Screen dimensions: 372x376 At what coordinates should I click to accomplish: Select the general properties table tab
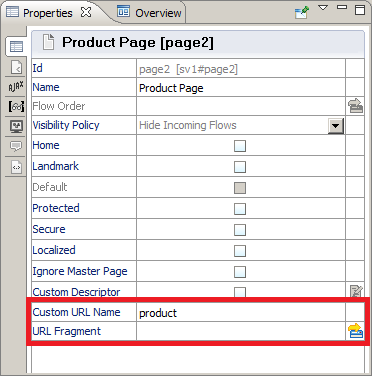click(16, 47)
